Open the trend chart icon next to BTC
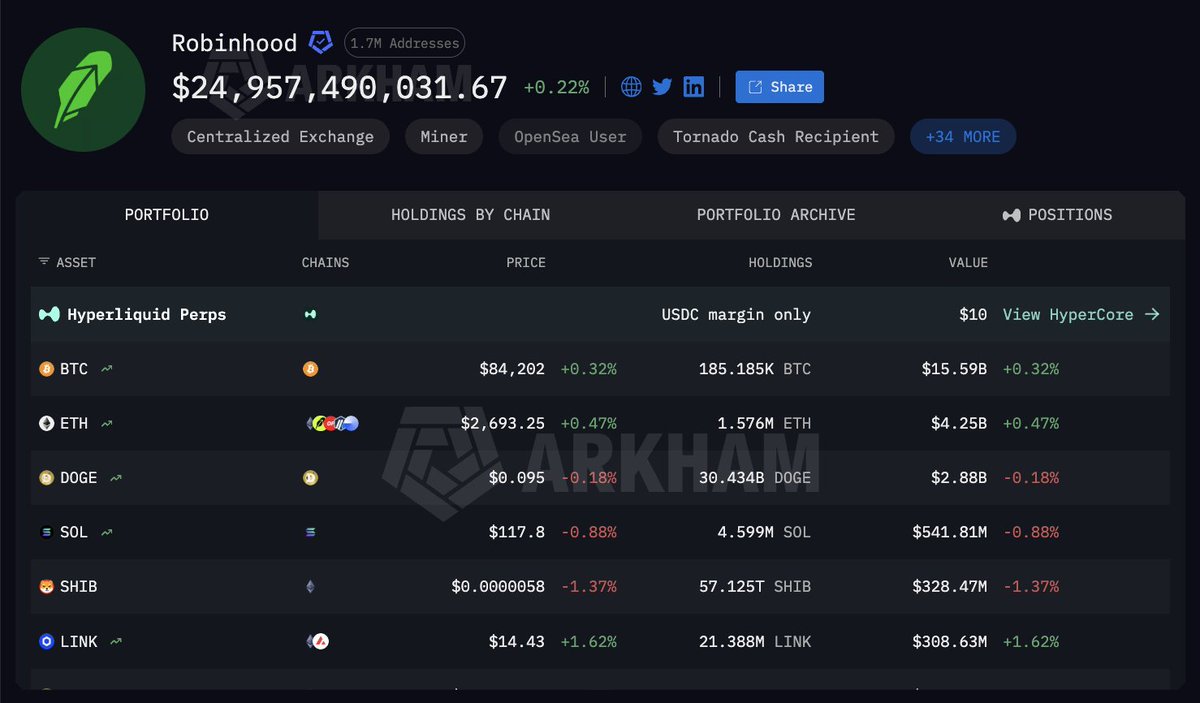Viewport: 1200px width, 703px height. (x=107, y=369)
